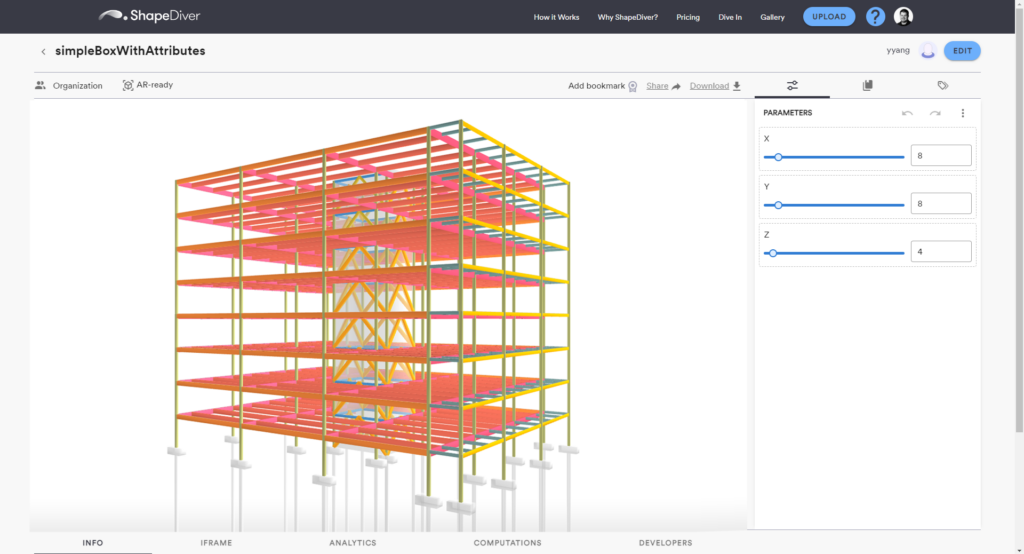Click the simpleBoxWithAttributes title
1024x554 pixels.
[x=130, y=51]
